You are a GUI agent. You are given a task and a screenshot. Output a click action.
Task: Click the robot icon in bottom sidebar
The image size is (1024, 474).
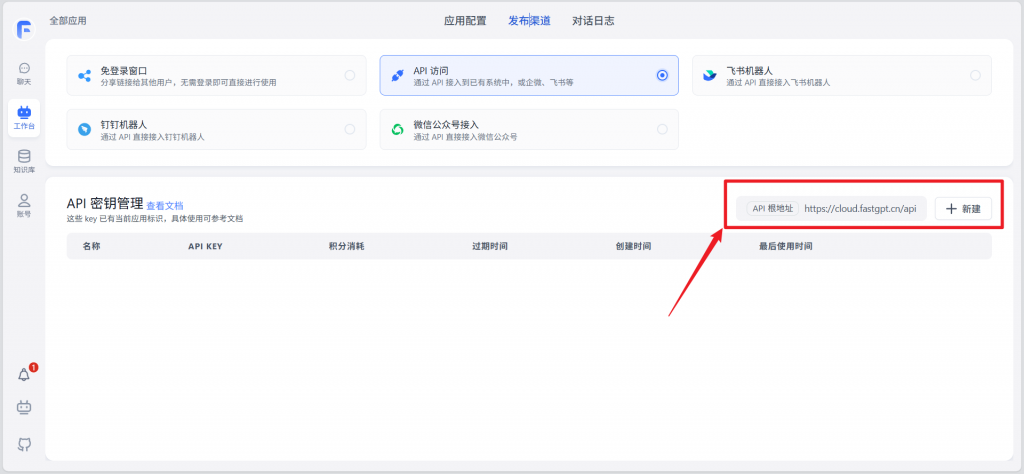tap(24, 407)
